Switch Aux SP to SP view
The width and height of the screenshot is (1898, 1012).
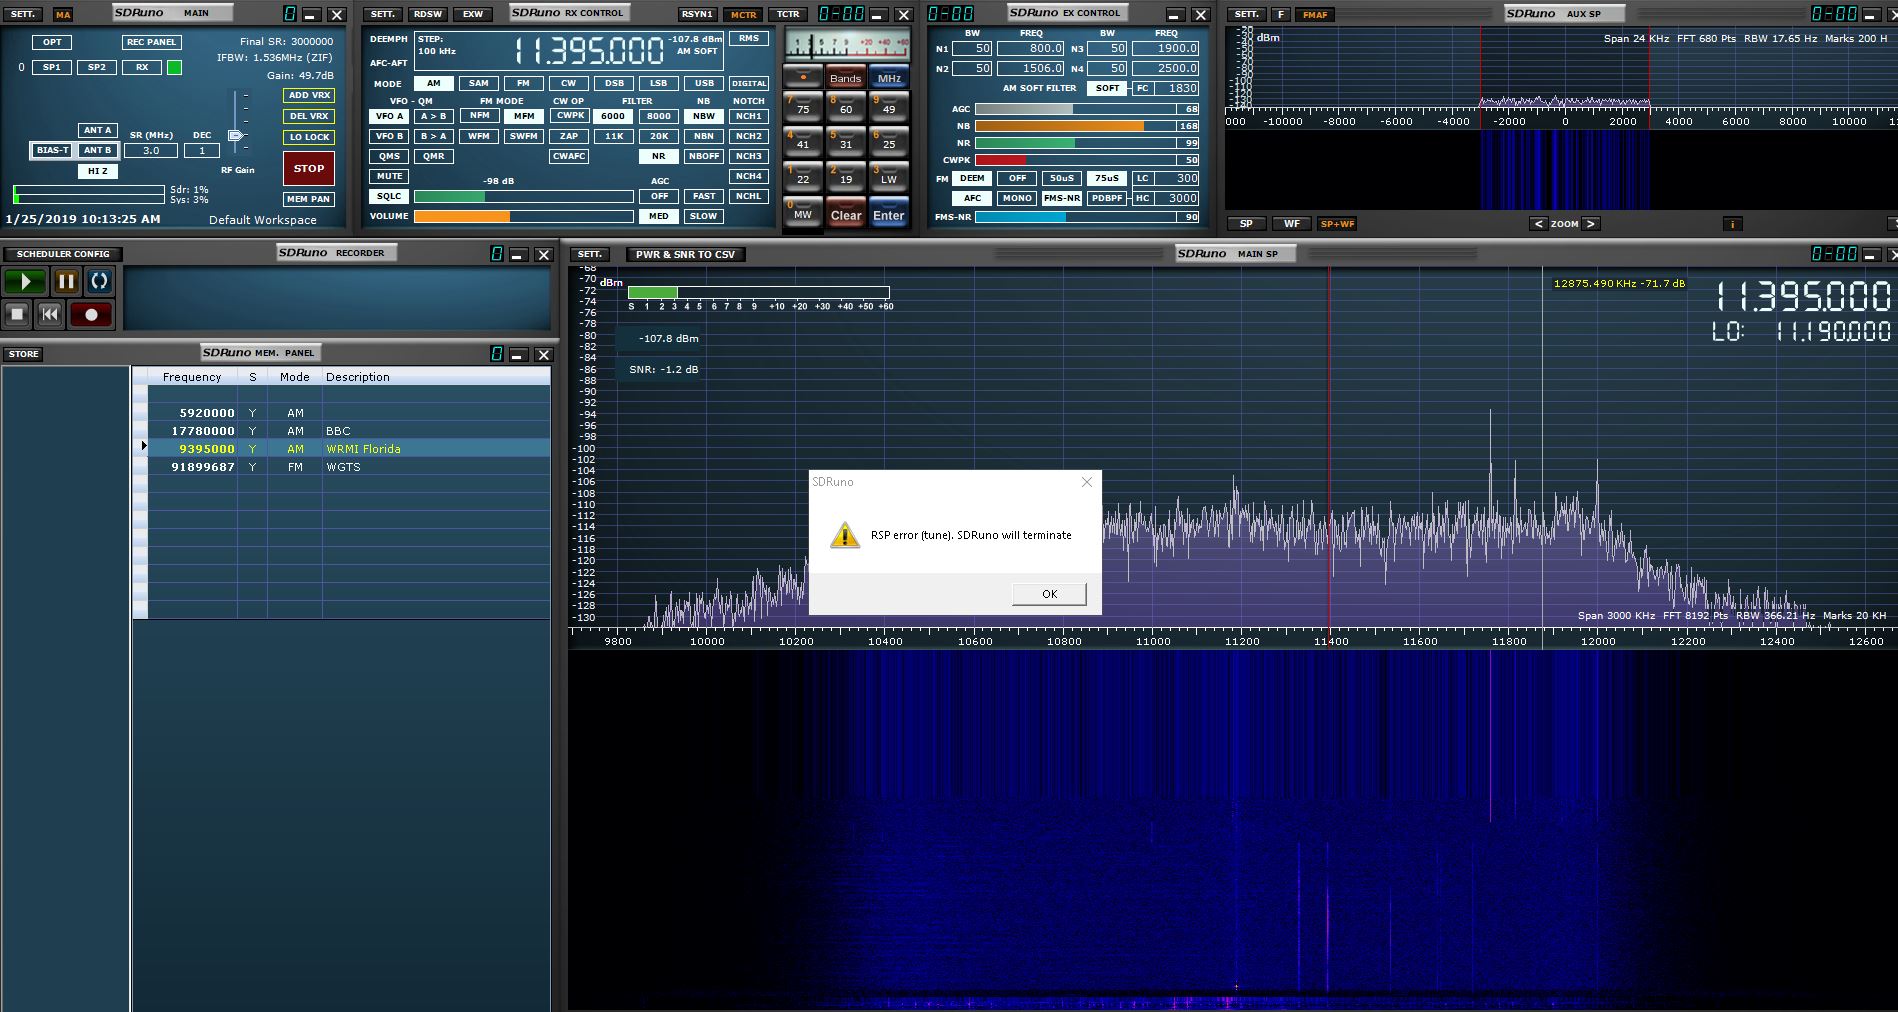coord(1246,224)
